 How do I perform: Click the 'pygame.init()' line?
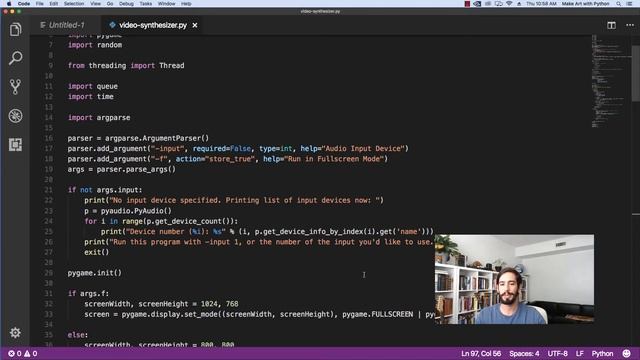tap(95, 273)
